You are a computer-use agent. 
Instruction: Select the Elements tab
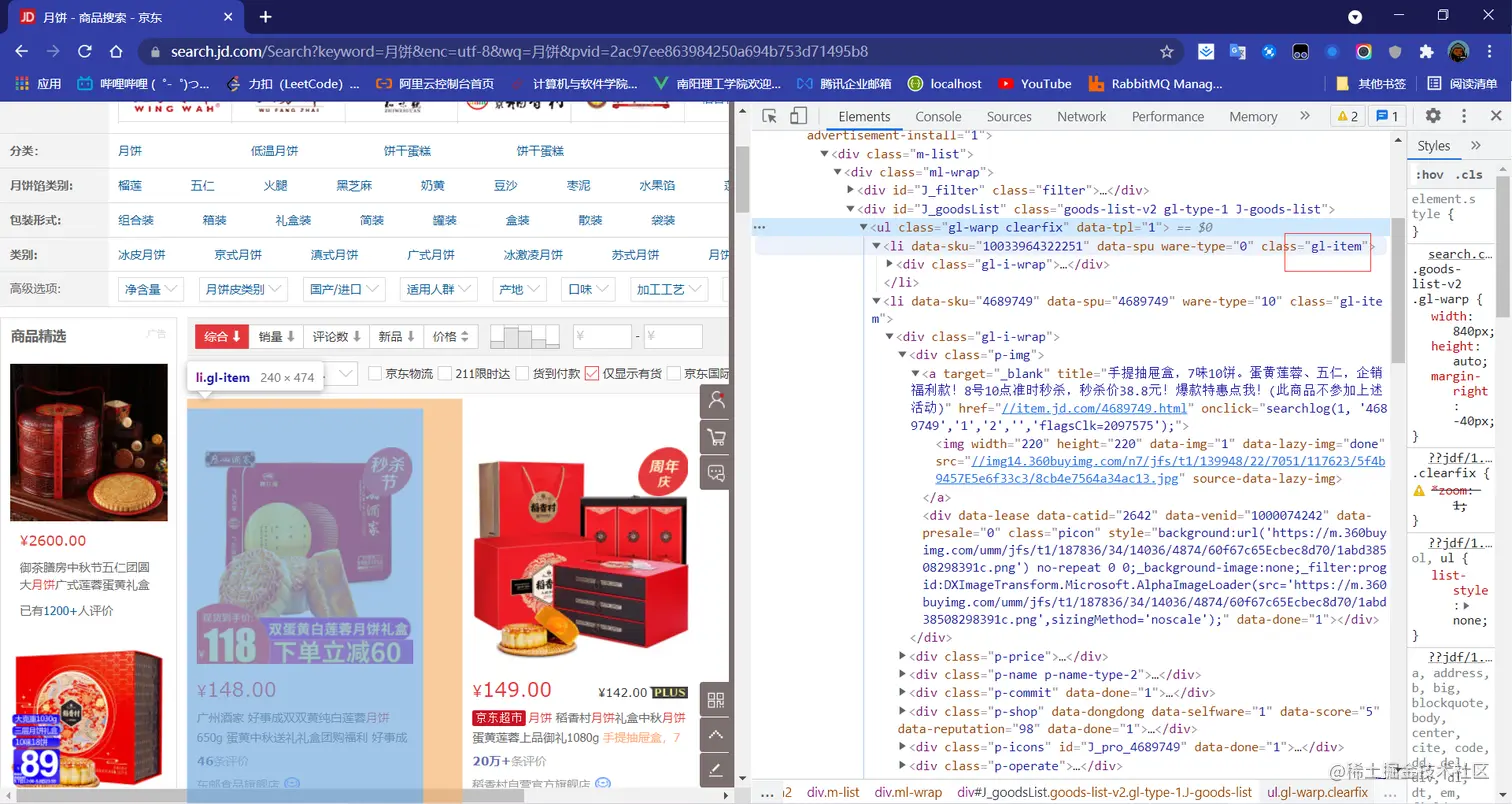(x=864, y=116)
